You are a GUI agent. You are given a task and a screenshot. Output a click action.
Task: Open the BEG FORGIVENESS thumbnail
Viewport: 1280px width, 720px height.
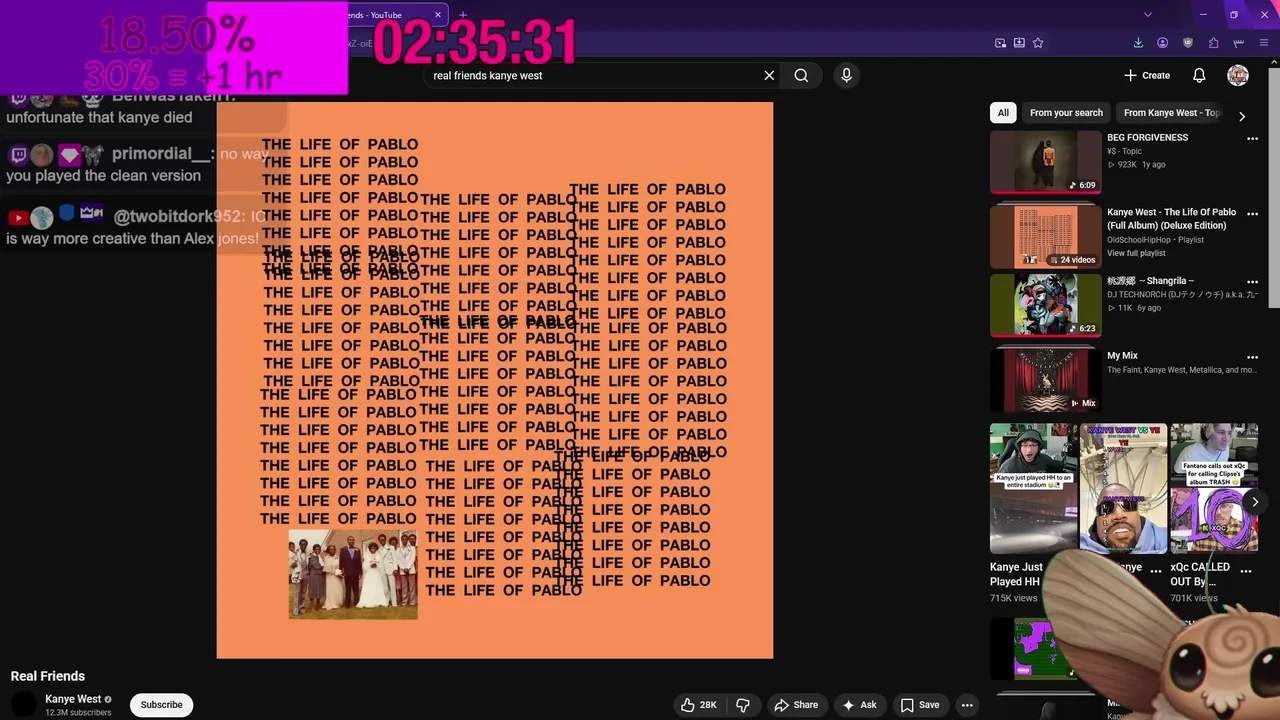click(1045, 161)
